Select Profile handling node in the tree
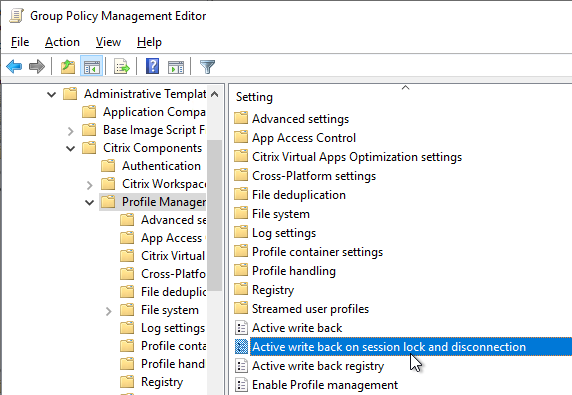 pos(173,363)
